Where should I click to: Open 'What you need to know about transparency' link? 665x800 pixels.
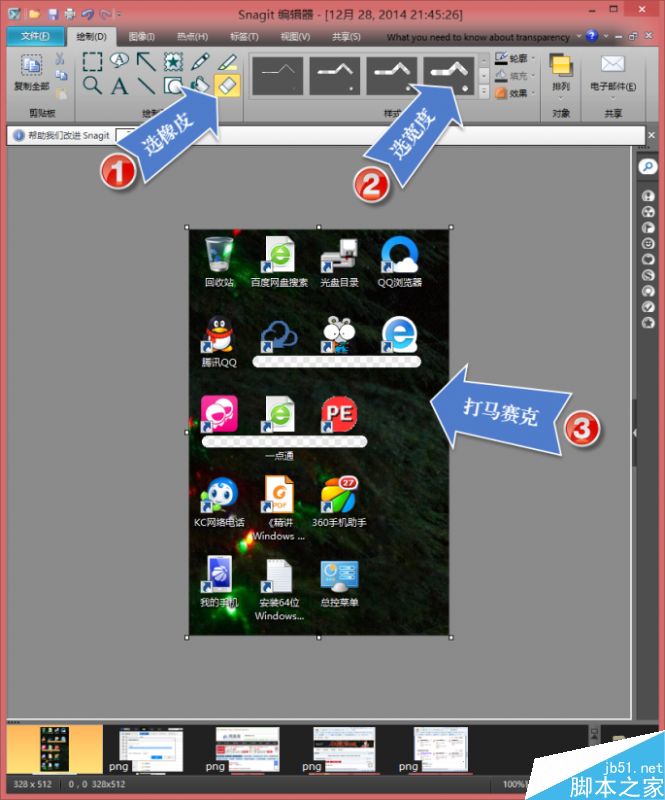[478, 37]
